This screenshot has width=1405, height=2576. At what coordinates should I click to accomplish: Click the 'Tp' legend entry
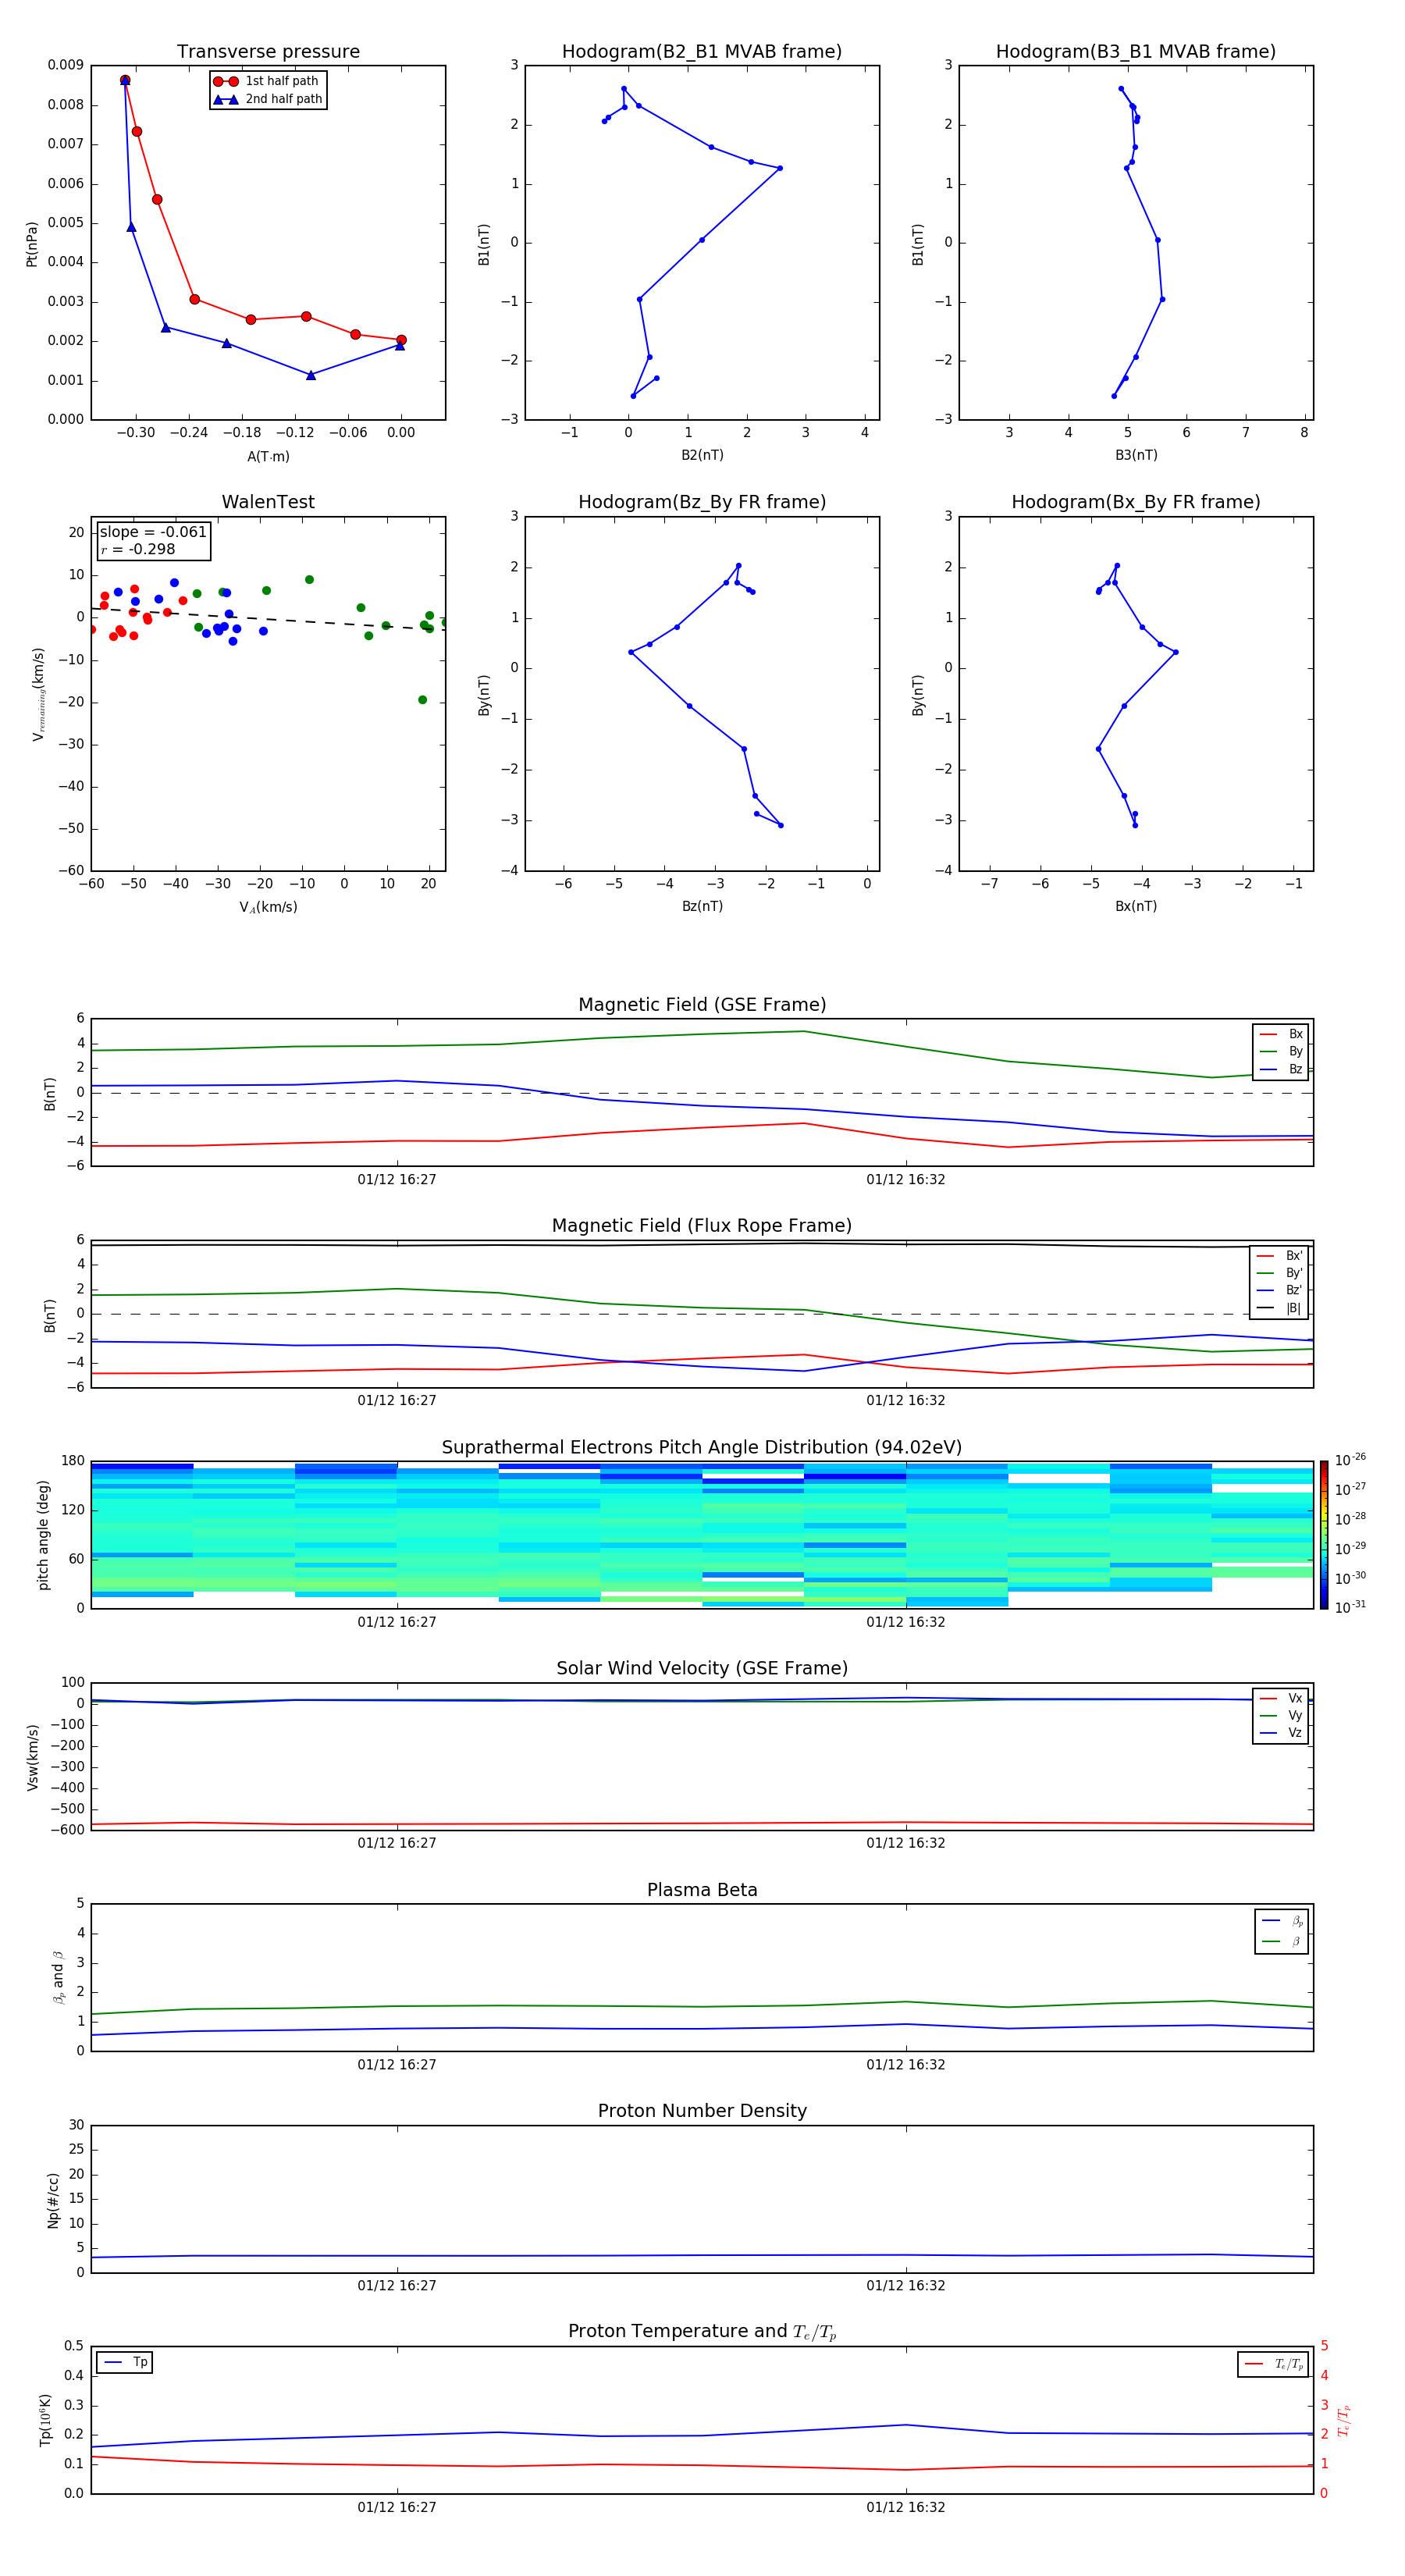pos(125,2362)
